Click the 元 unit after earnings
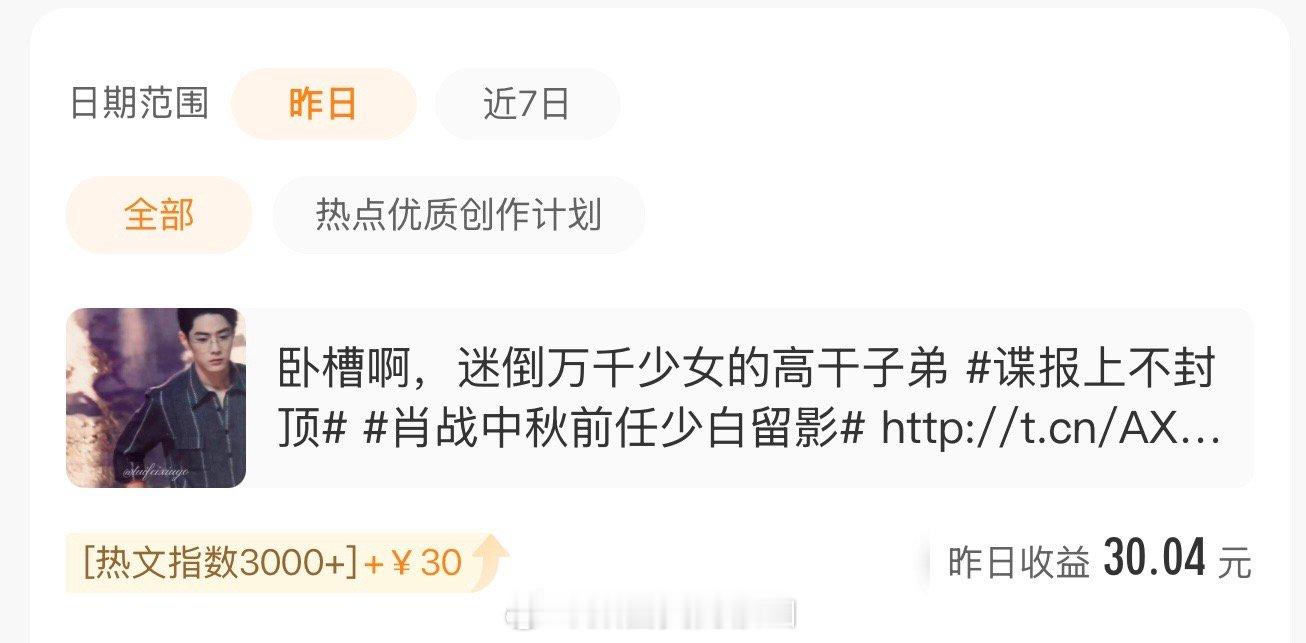 1234,563
